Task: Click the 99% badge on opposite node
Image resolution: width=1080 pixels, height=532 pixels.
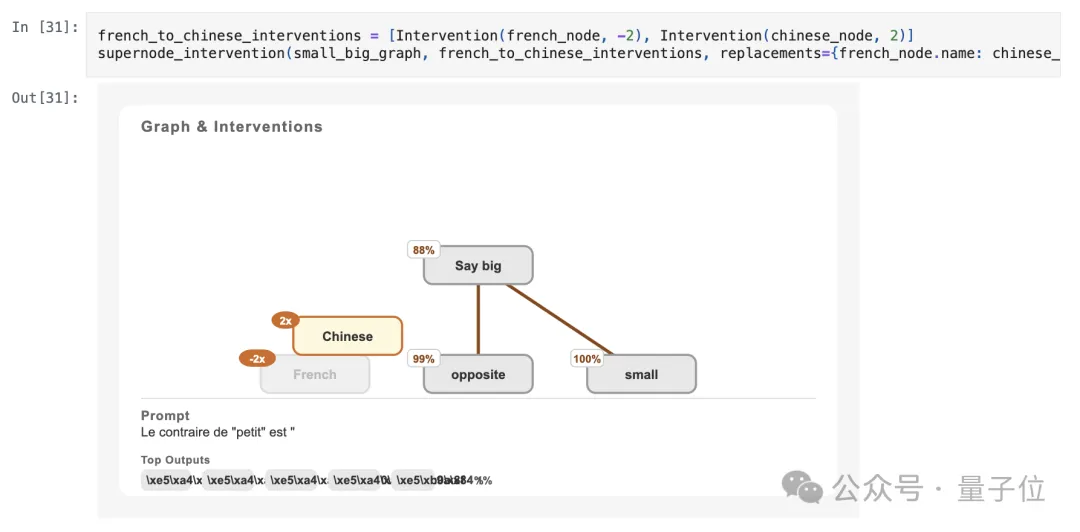Action: 423,358
